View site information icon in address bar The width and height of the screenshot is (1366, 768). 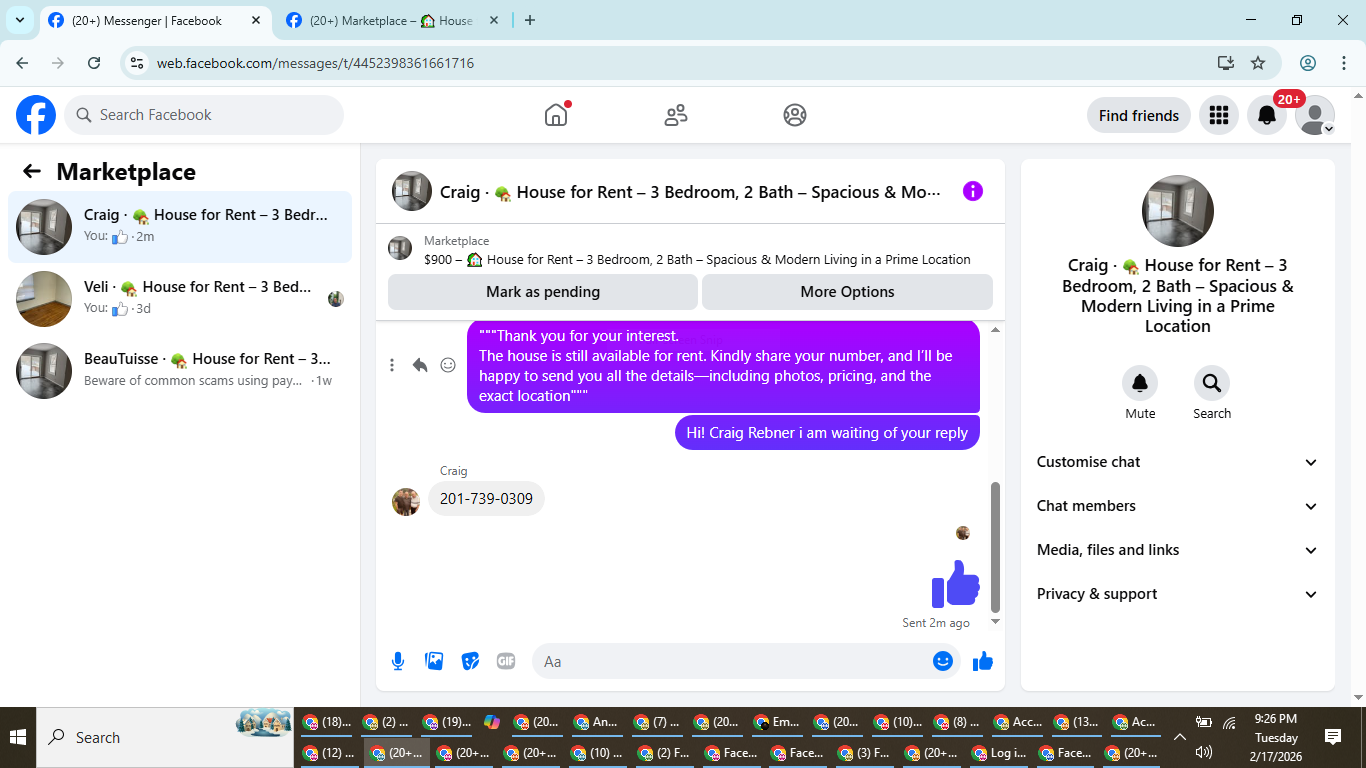point(138,63)
